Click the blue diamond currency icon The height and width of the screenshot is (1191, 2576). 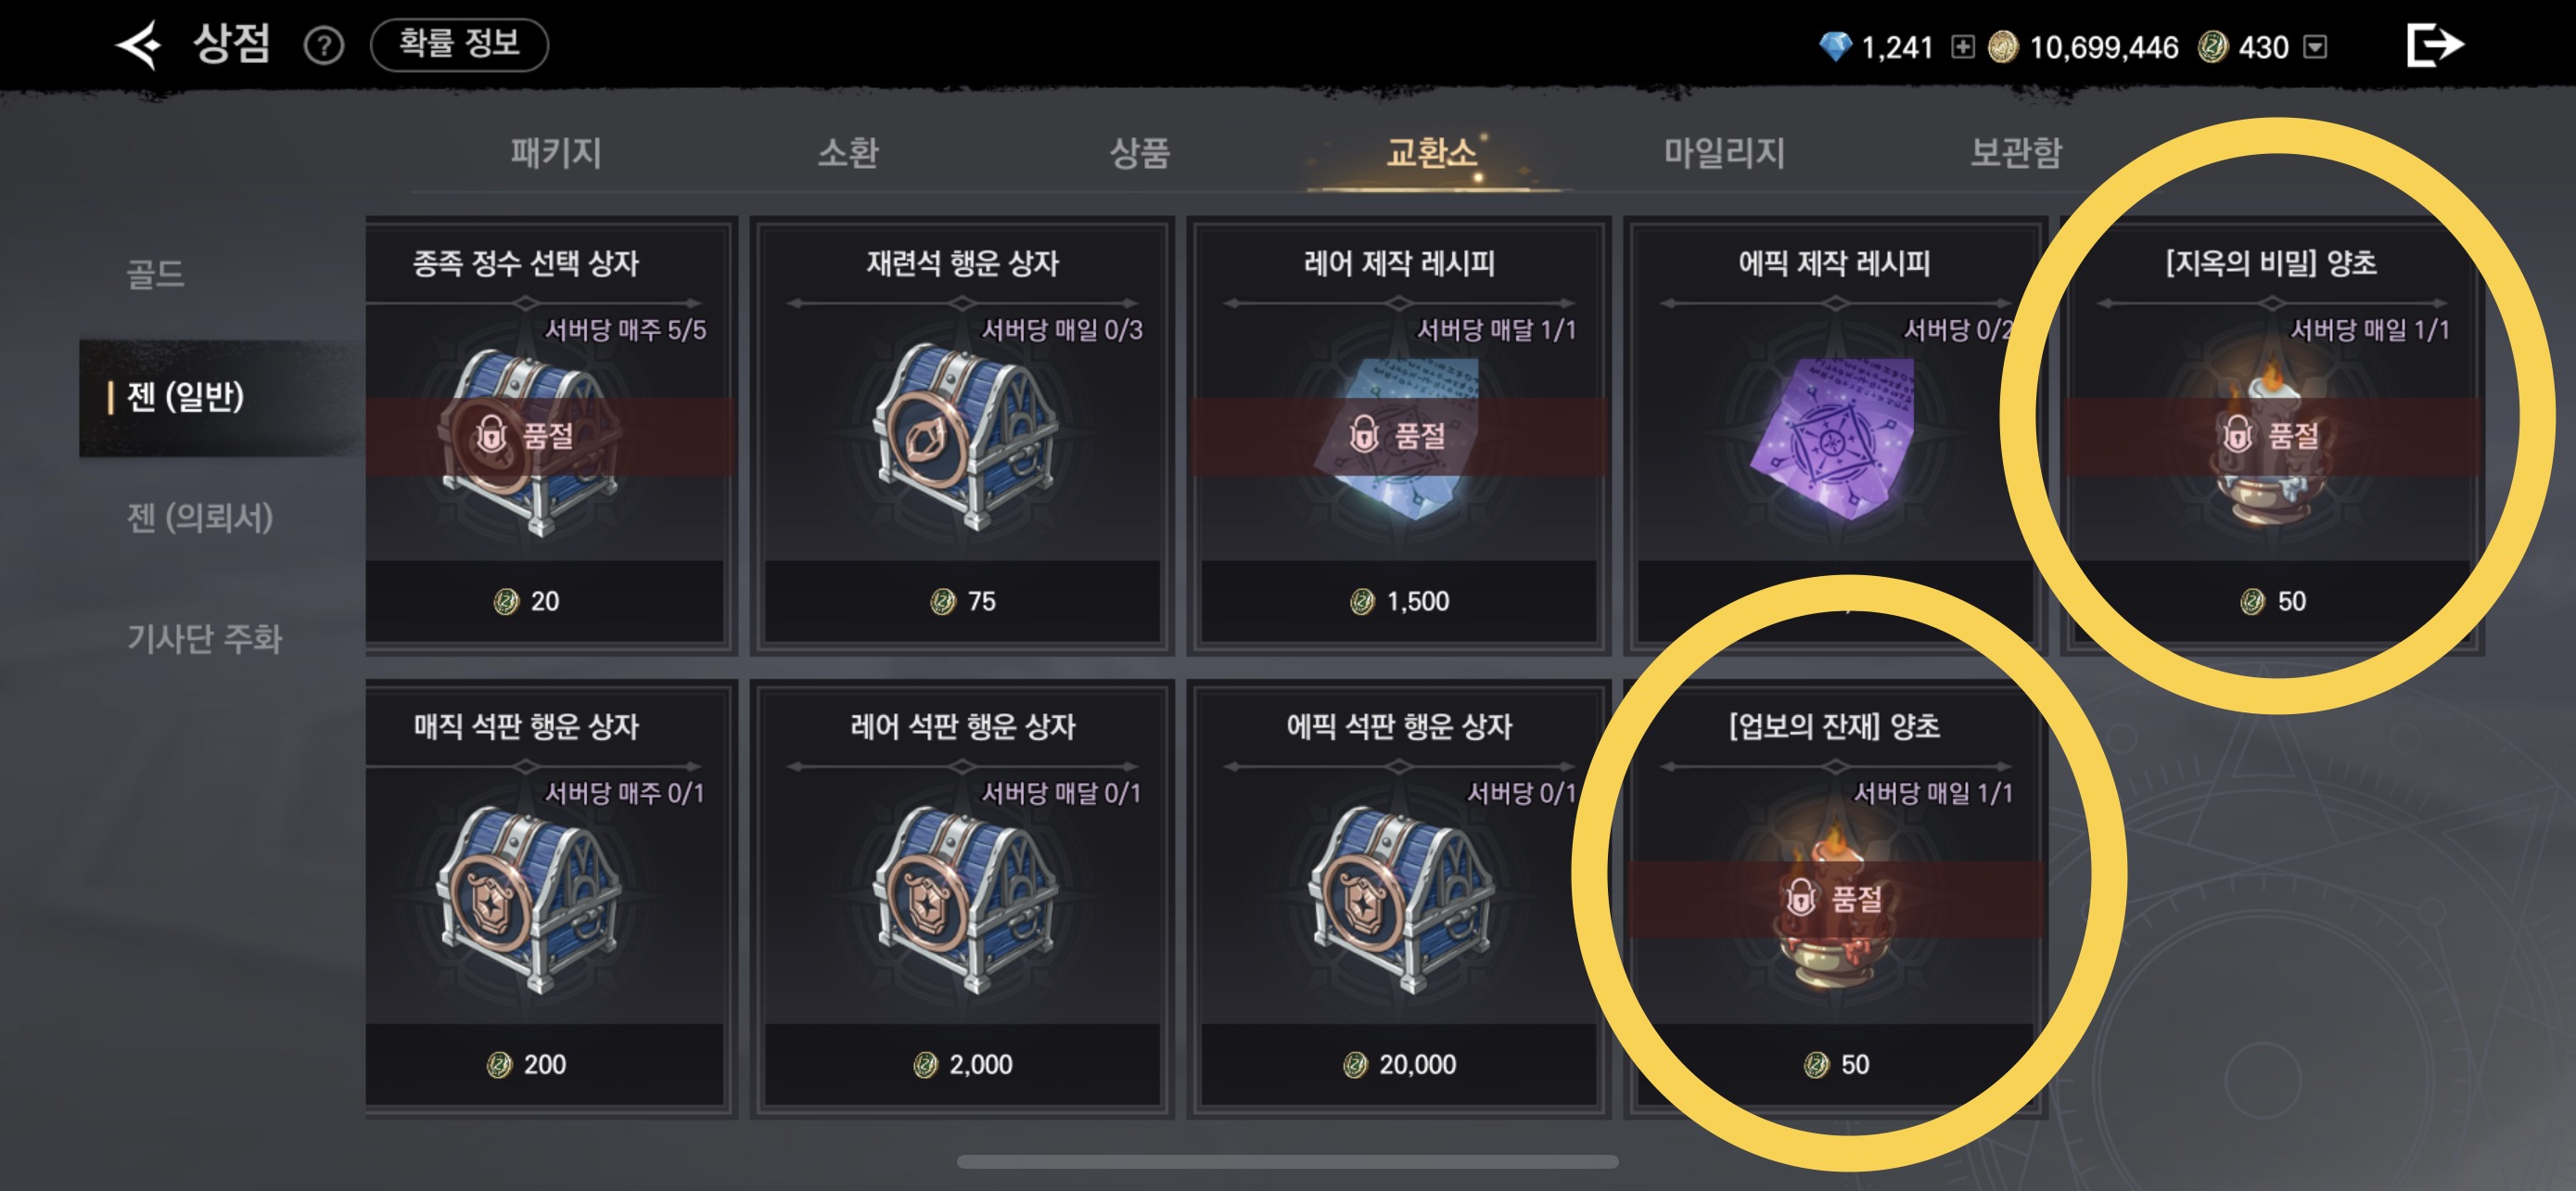[x=1835, y=46]
